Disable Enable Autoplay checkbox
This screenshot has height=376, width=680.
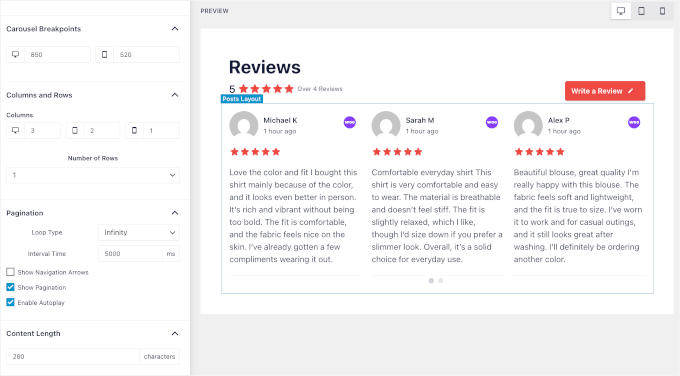10,302
